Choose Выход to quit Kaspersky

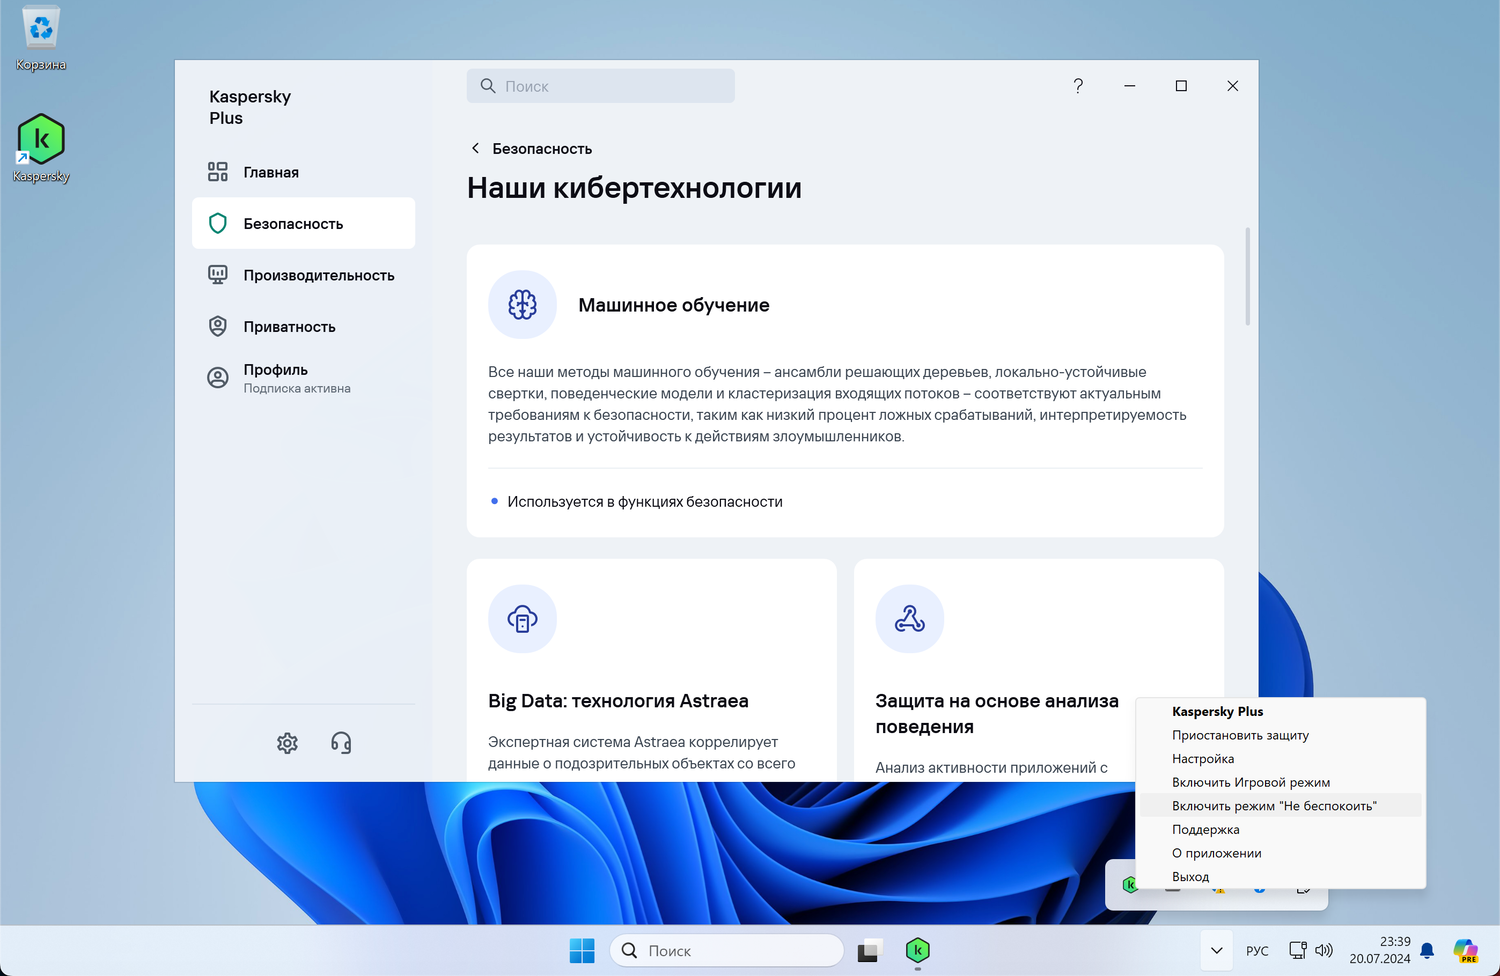(1280, 877)
